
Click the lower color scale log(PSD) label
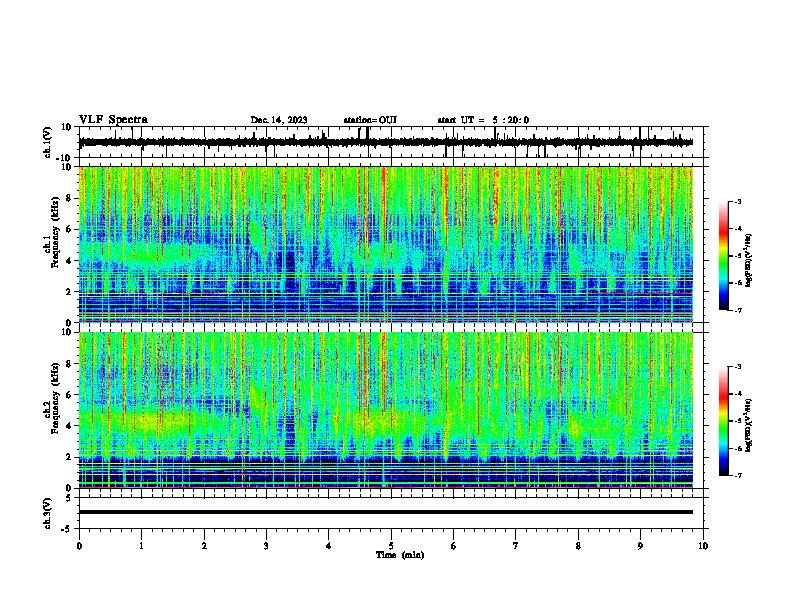pos(750,426)
